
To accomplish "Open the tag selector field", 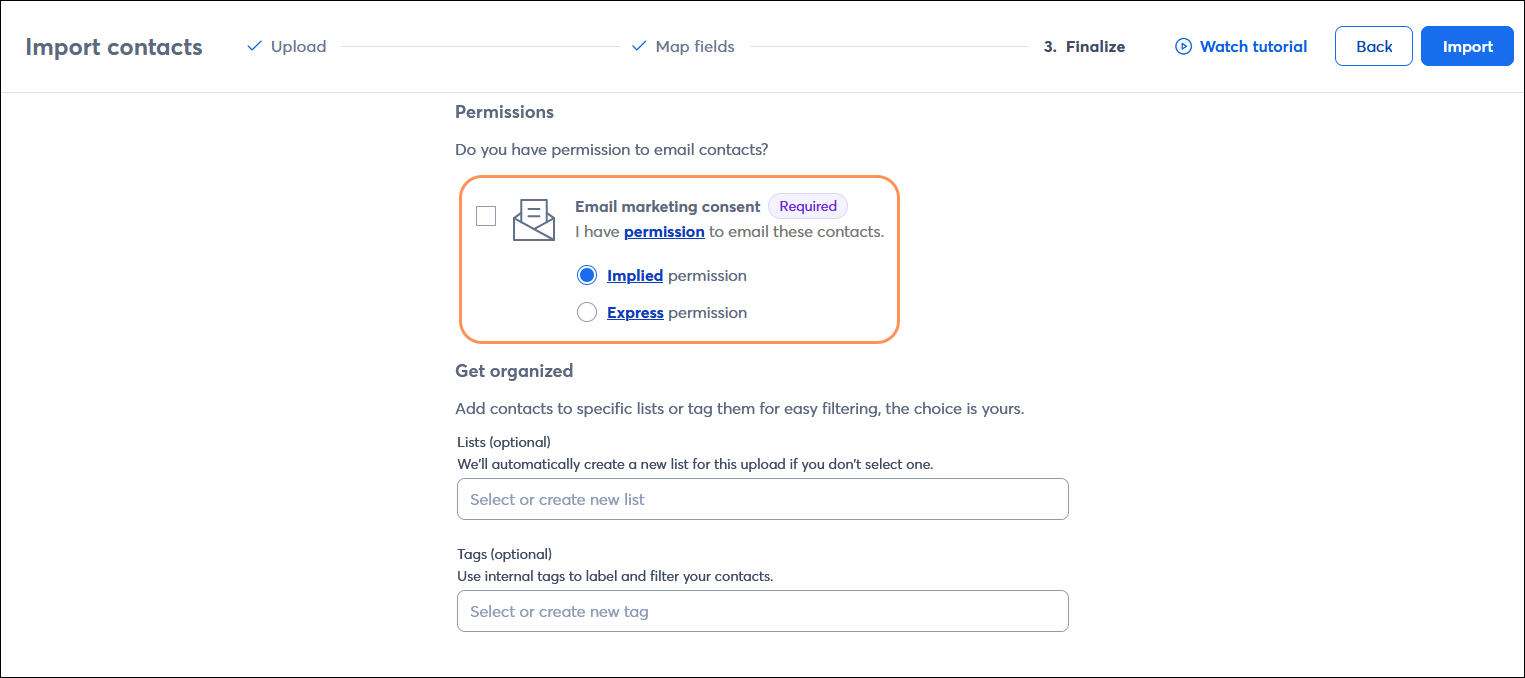I will (762, 610).
